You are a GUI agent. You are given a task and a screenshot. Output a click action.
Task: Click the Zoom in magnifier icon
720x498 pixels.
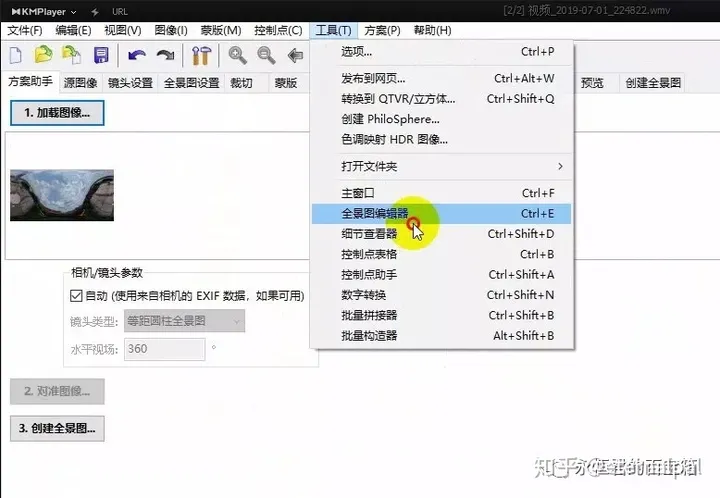pyautogui.click(x=238, y=56)
